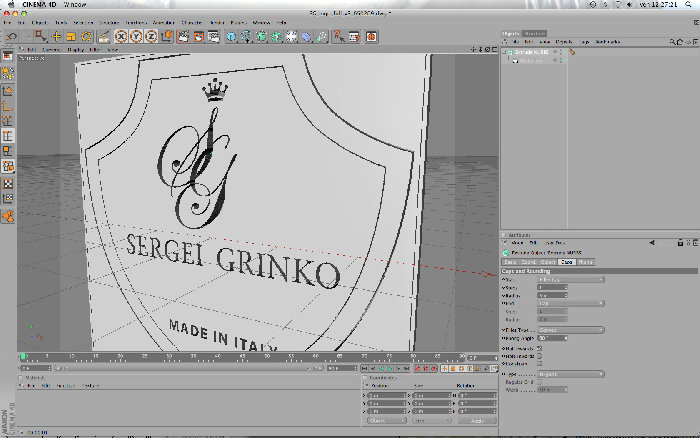
Task: Toggle the X axis lock
Action: click(x=121, y=37)
